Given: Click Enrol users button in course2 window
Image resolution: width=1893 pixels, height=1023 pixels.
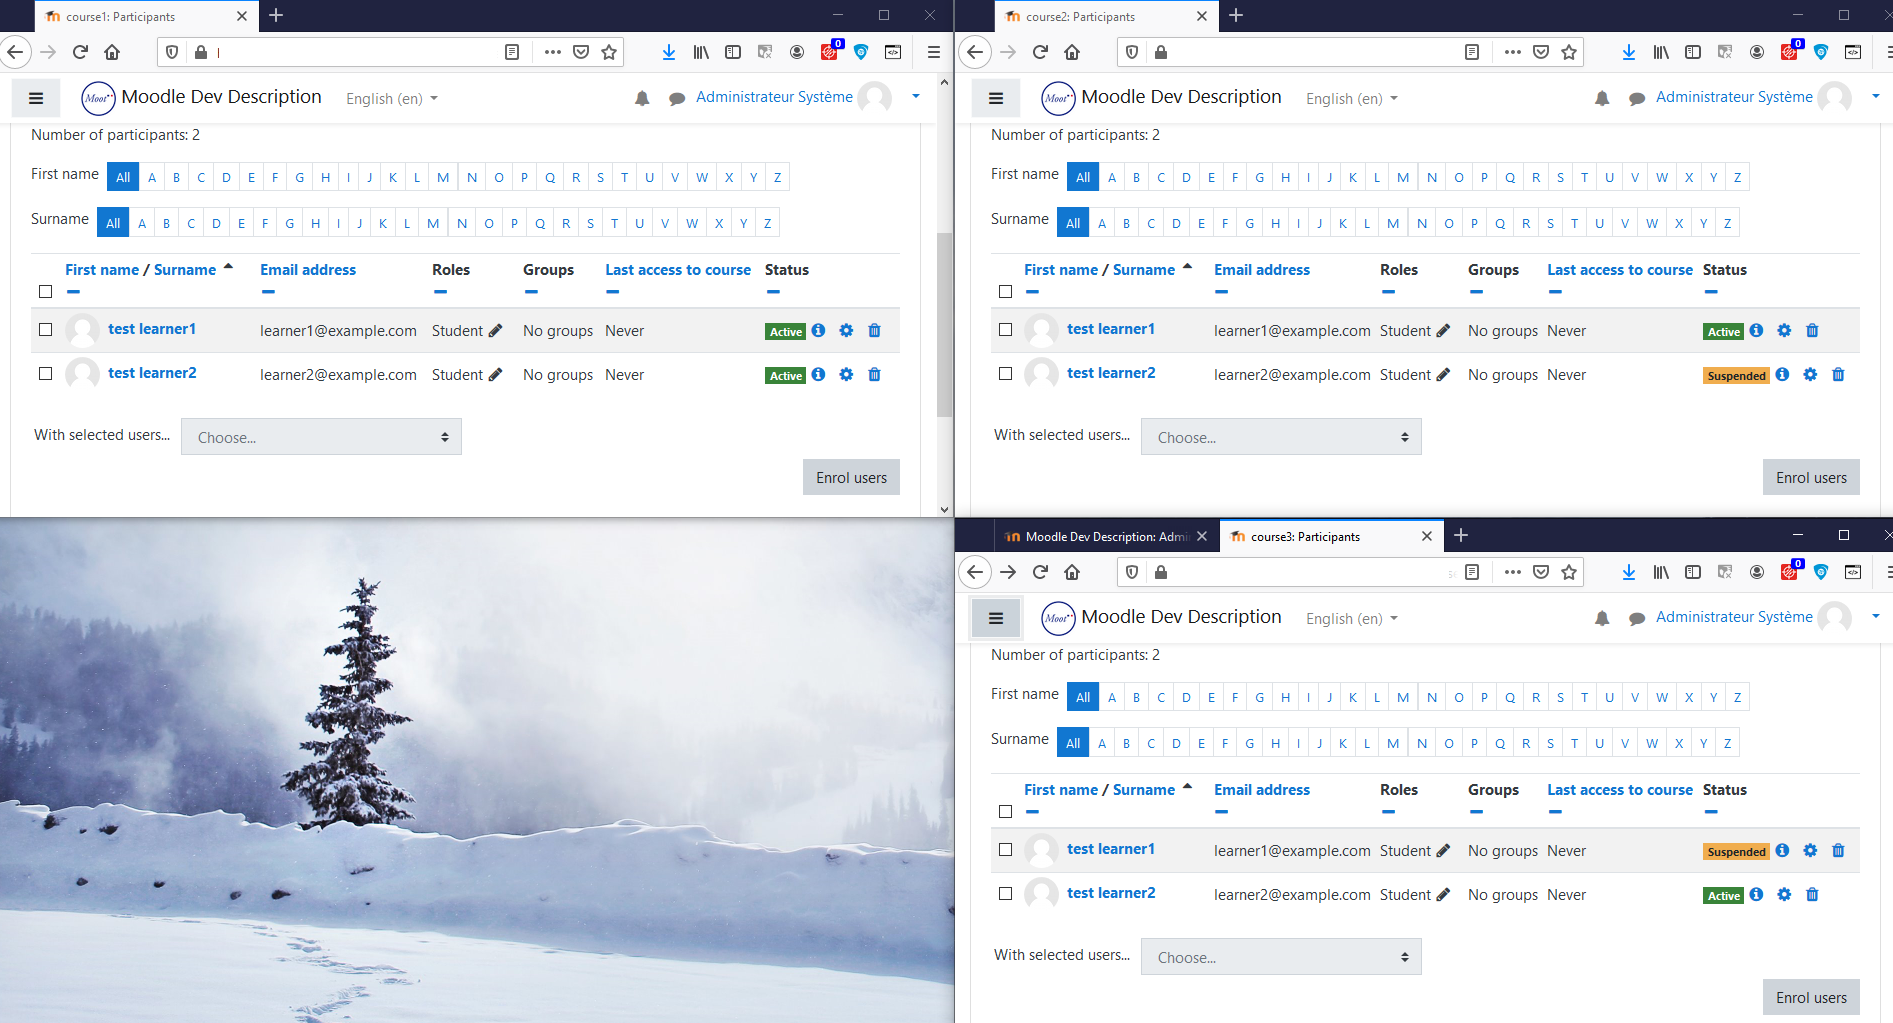Looking at the screenshot, I should pyautogui.click(x=1811, y=477).
